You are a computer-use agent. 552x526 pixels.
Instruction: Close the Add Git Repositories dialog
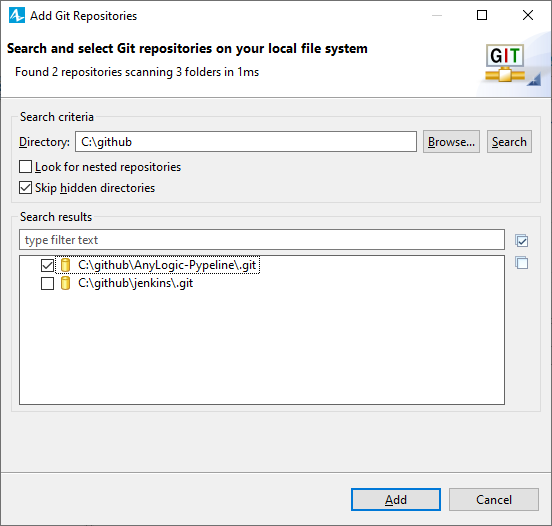click(x=528, y=15)
